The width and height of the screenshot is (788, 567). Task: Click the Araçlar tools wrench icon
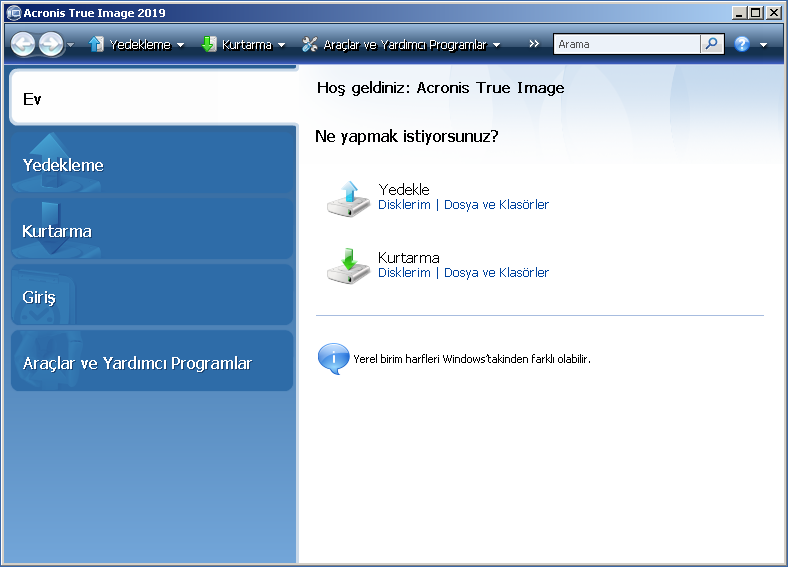point(310,44)
